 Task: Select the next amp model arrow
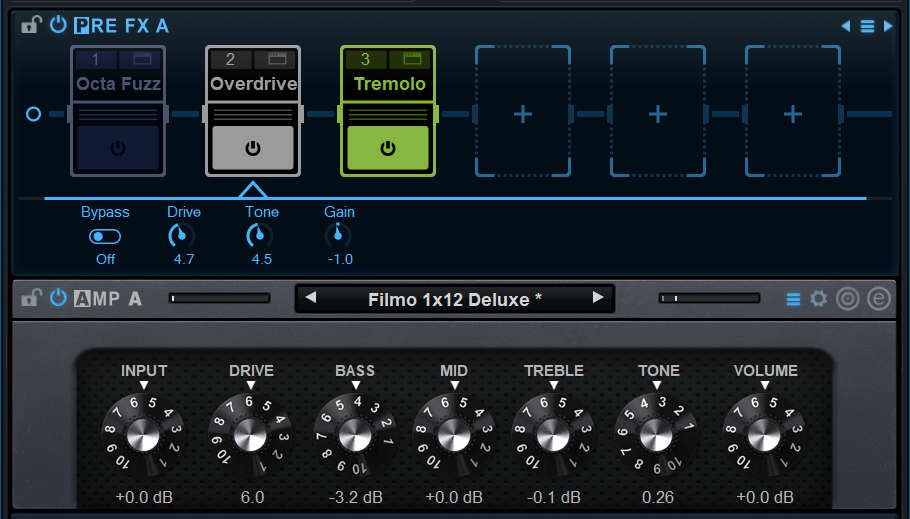(x=598, y=298)
